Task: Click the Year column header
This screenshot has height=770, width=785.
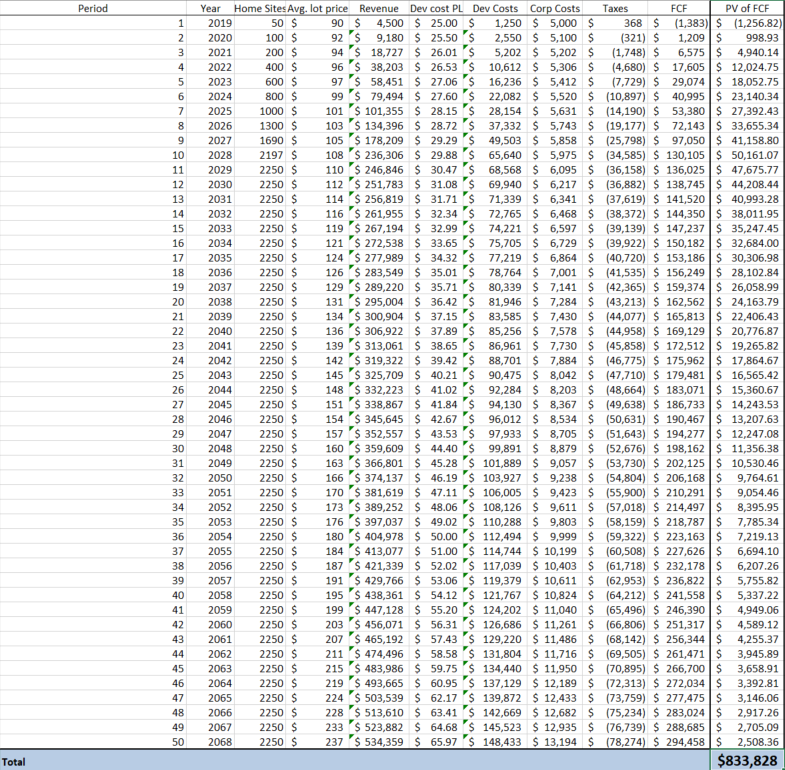Action: pos(210,8)
